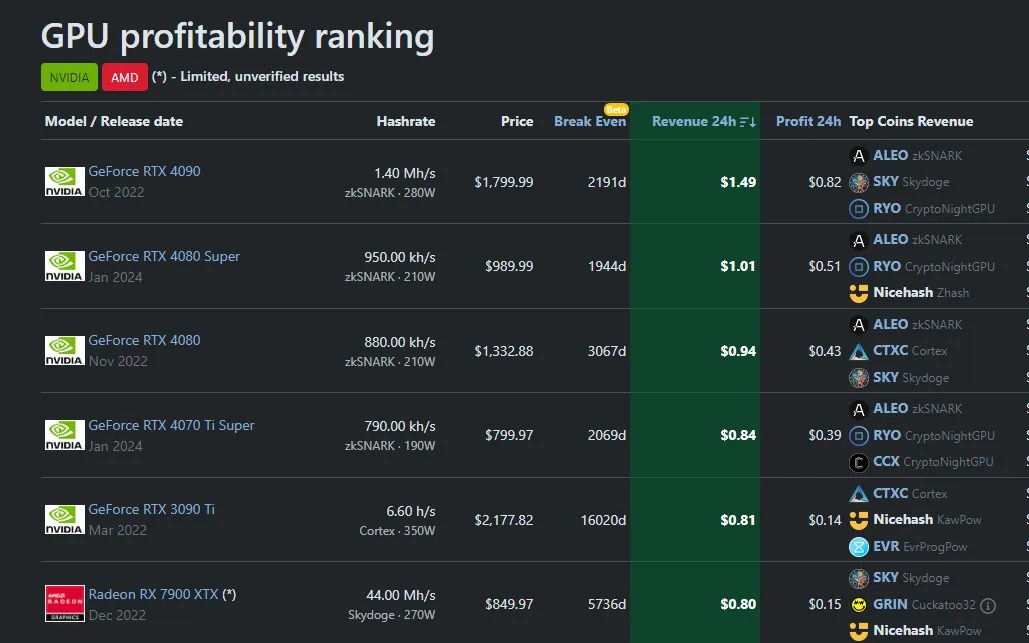The width and height of the screenshot is (1029, 643).
Task: Click the Hashrate column header
Action: 406,121
